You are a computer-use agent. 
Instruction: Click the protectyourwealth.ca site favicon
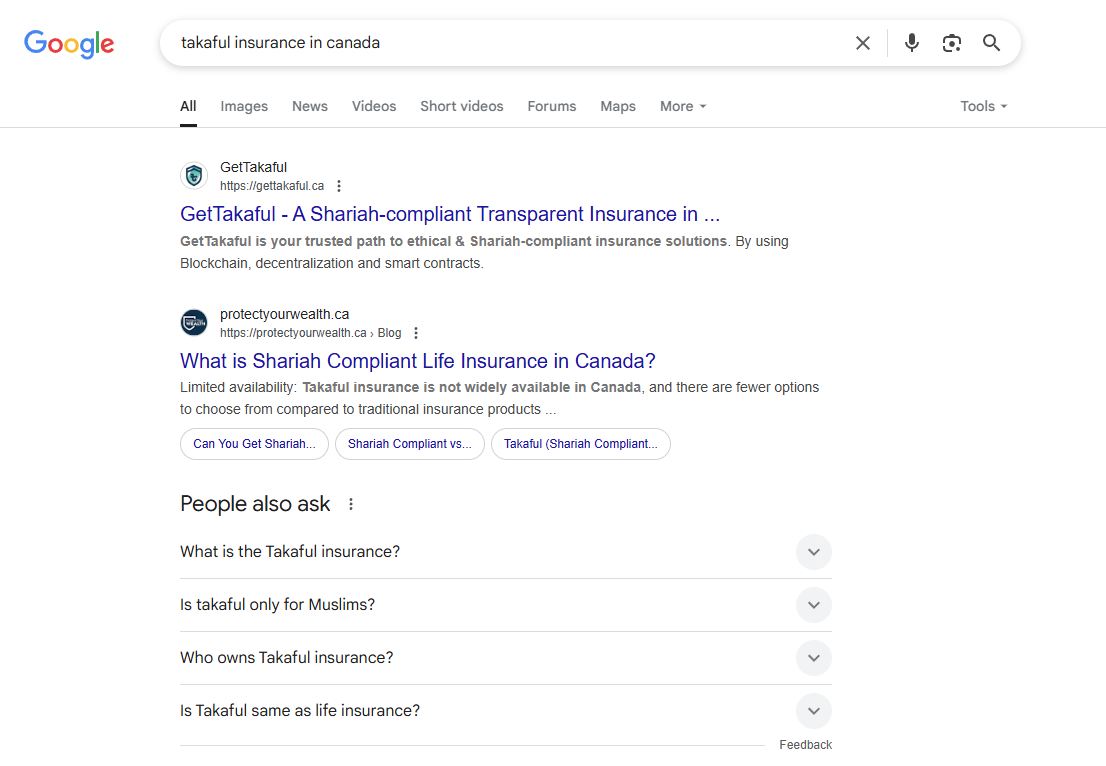[x=194, y=322]
